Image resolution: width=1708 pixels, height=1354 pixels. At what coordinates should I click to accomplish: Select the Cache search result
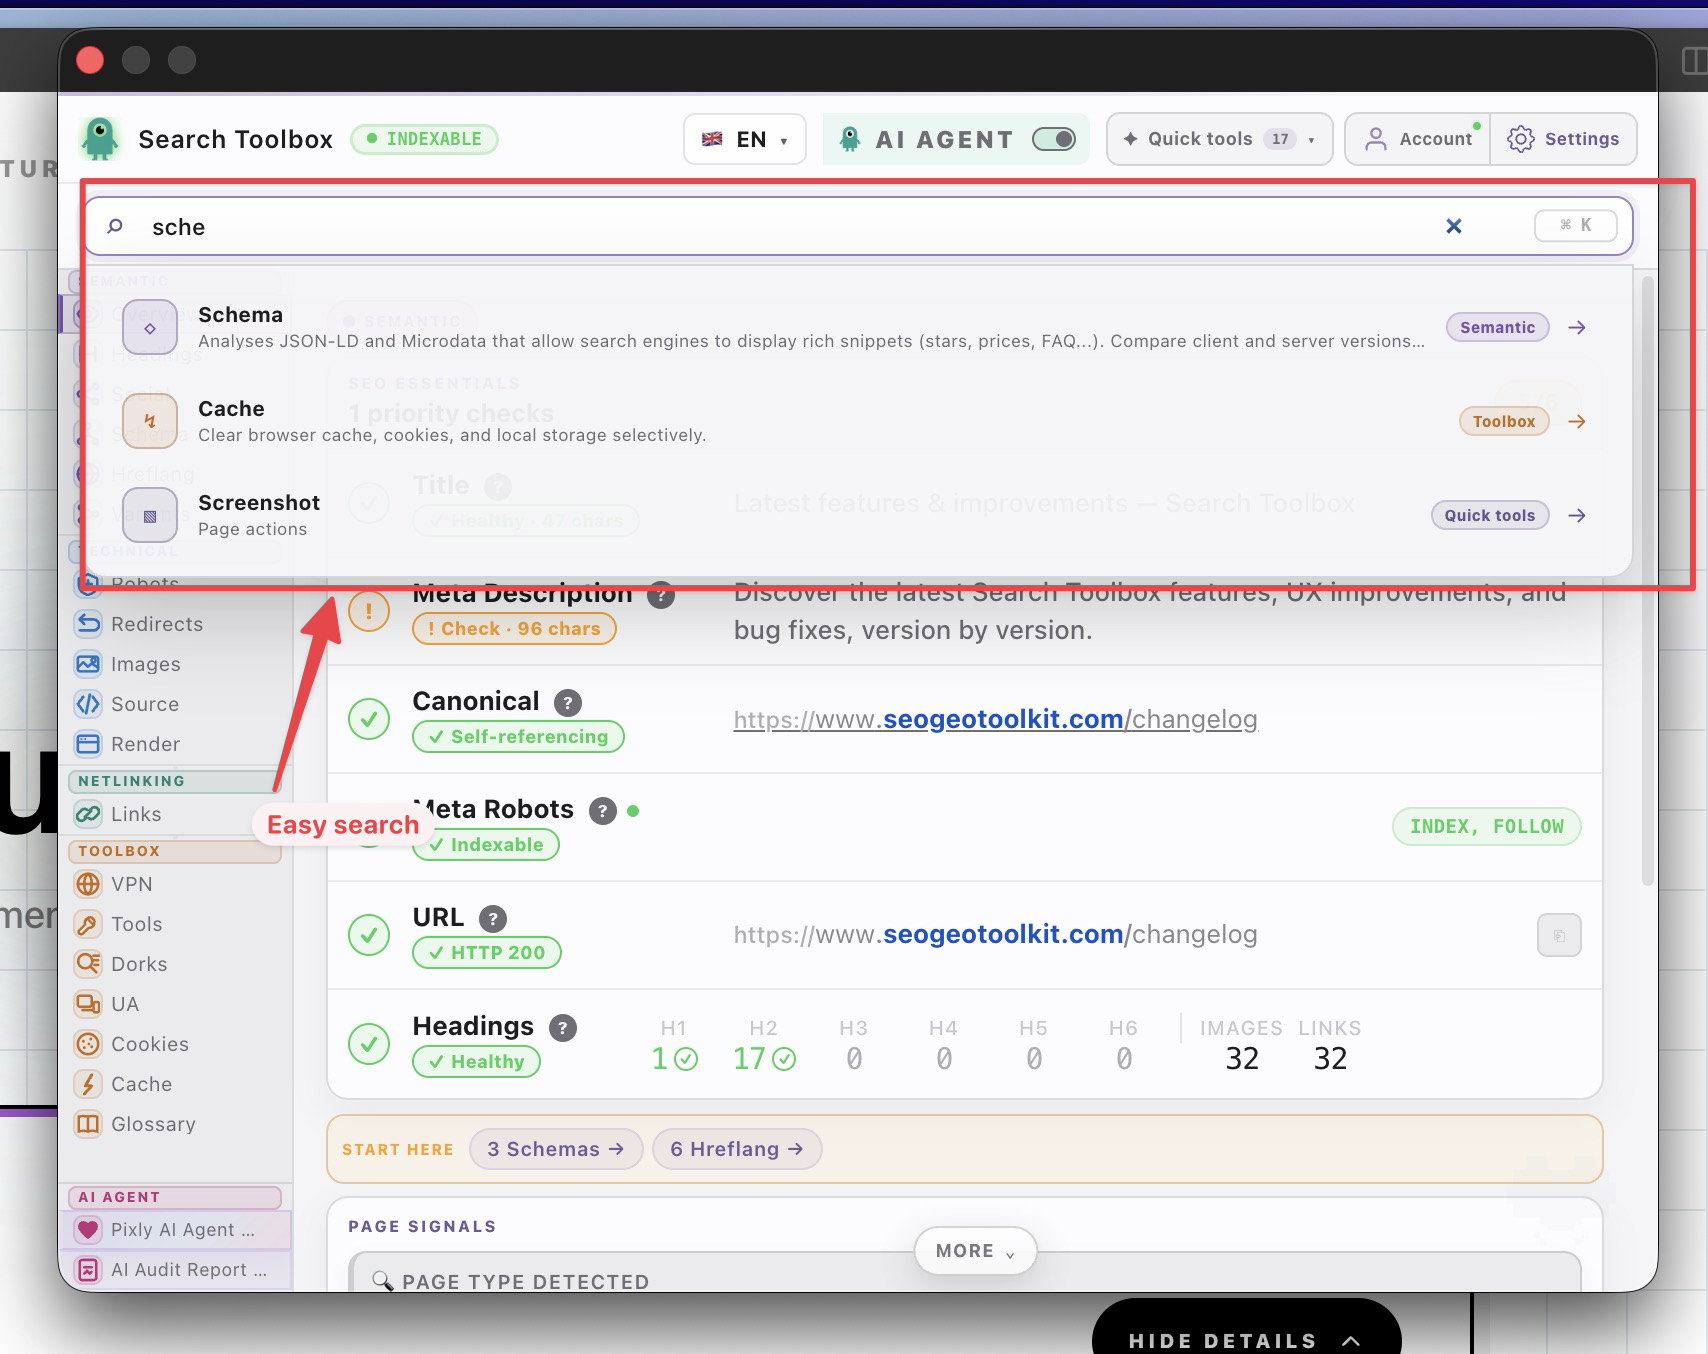click(x=858, y=421)
